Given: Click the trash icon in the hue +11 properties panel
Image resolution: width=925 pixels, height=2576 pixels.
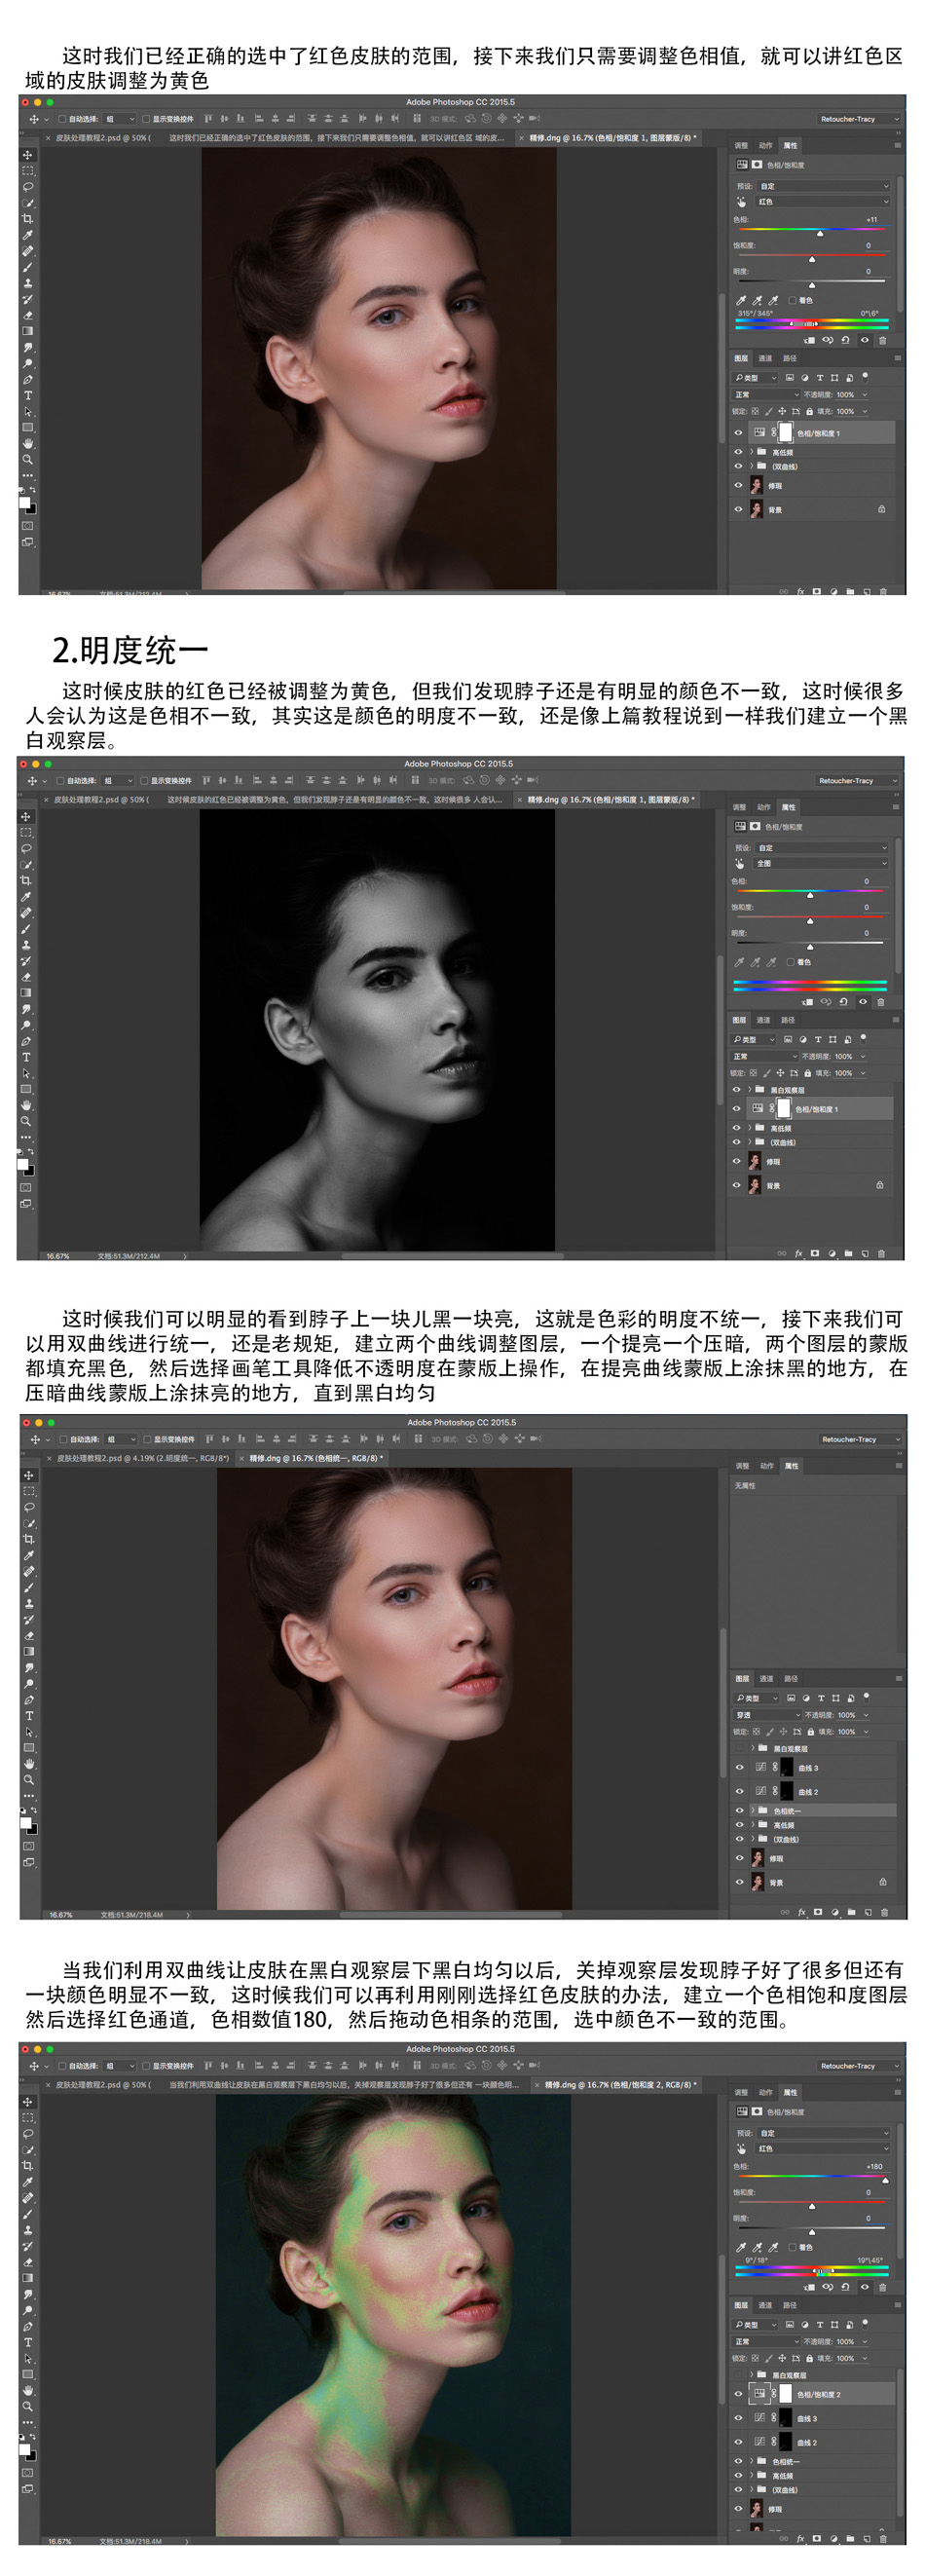Looking at the screenshot, I should coord(882,340).
